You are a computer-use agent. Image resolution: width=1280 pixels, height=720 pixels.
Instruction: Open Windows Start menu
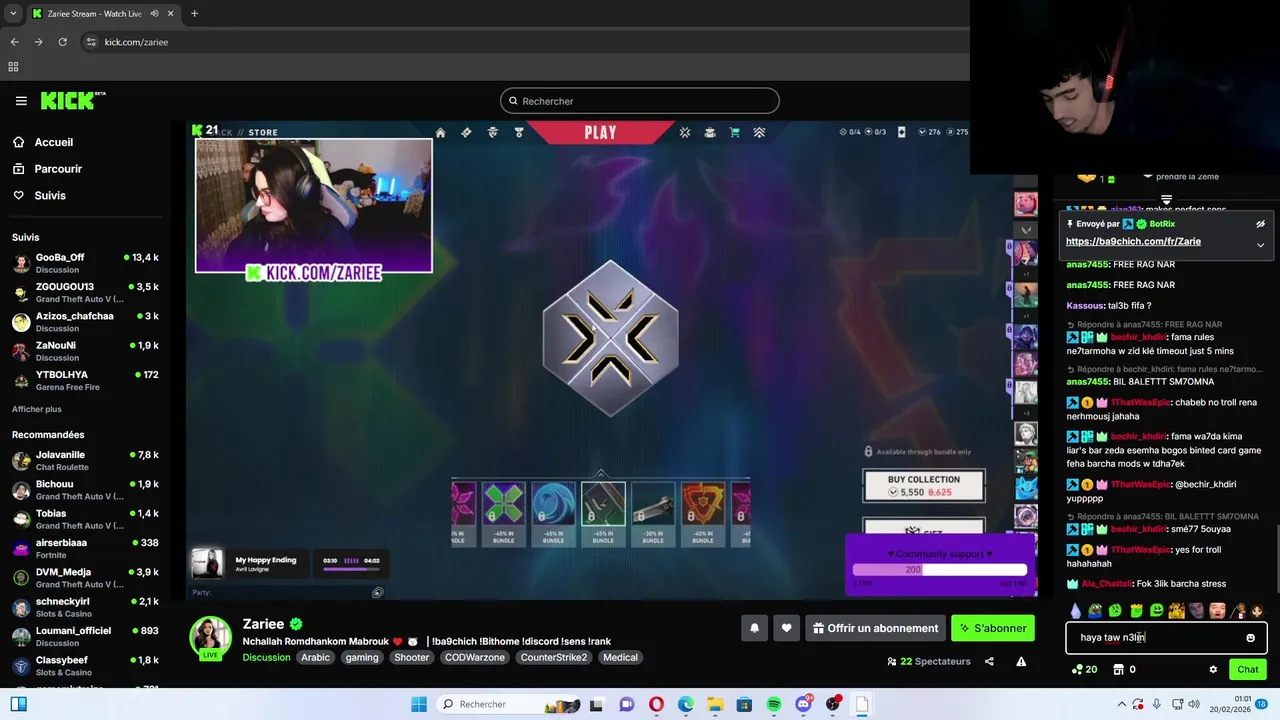(419, 704)
